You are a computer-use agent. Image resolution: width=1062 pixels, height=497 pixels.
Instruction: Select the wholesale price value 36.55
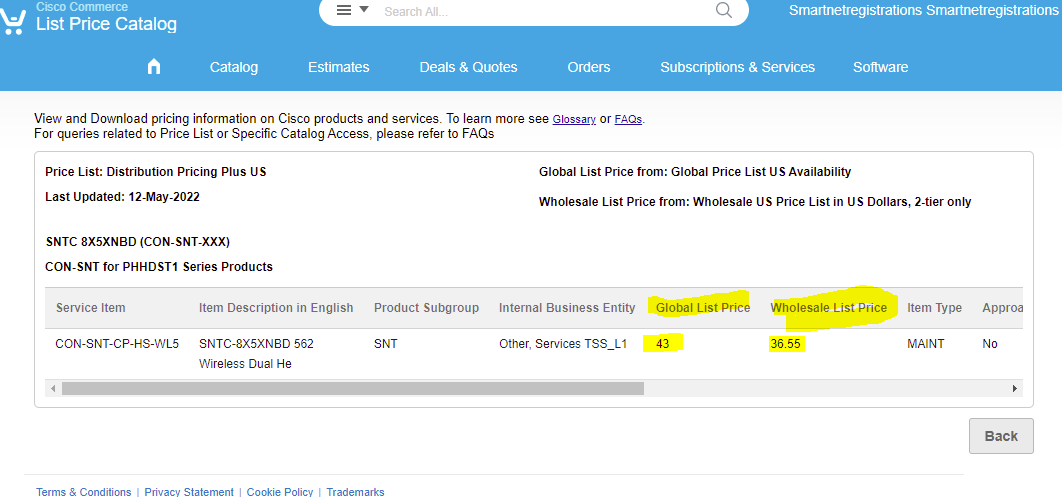coord(786,344)
